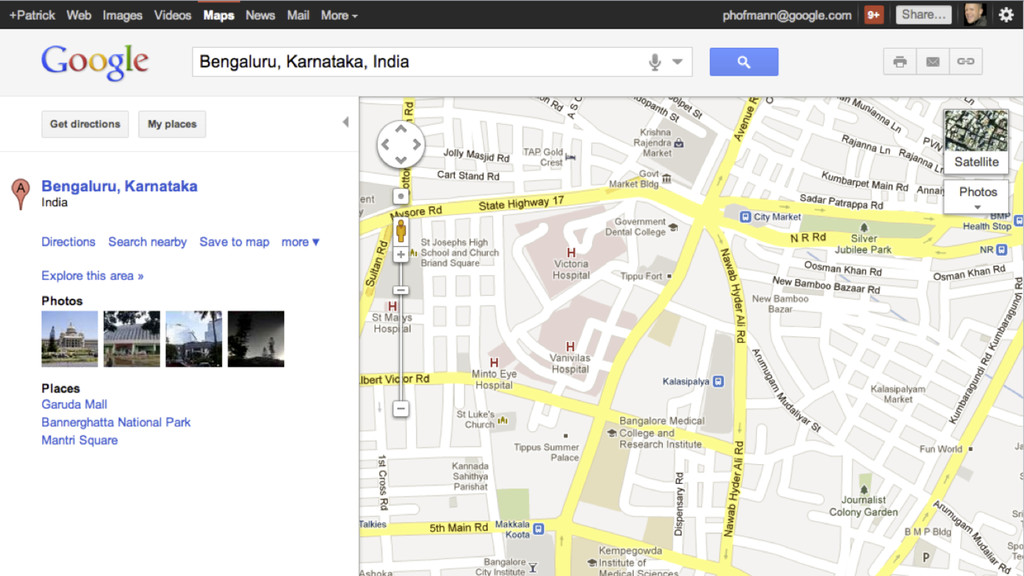Pan the map up with the arrow

[401, 129]
